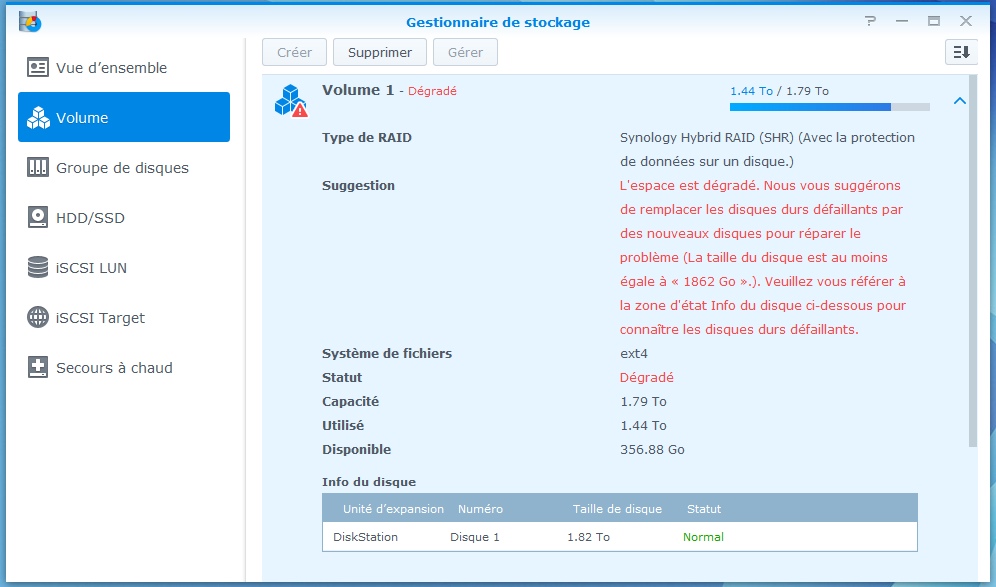
Task: Click the Secours à chaud plus icon
Action: [x=37, y=367]
